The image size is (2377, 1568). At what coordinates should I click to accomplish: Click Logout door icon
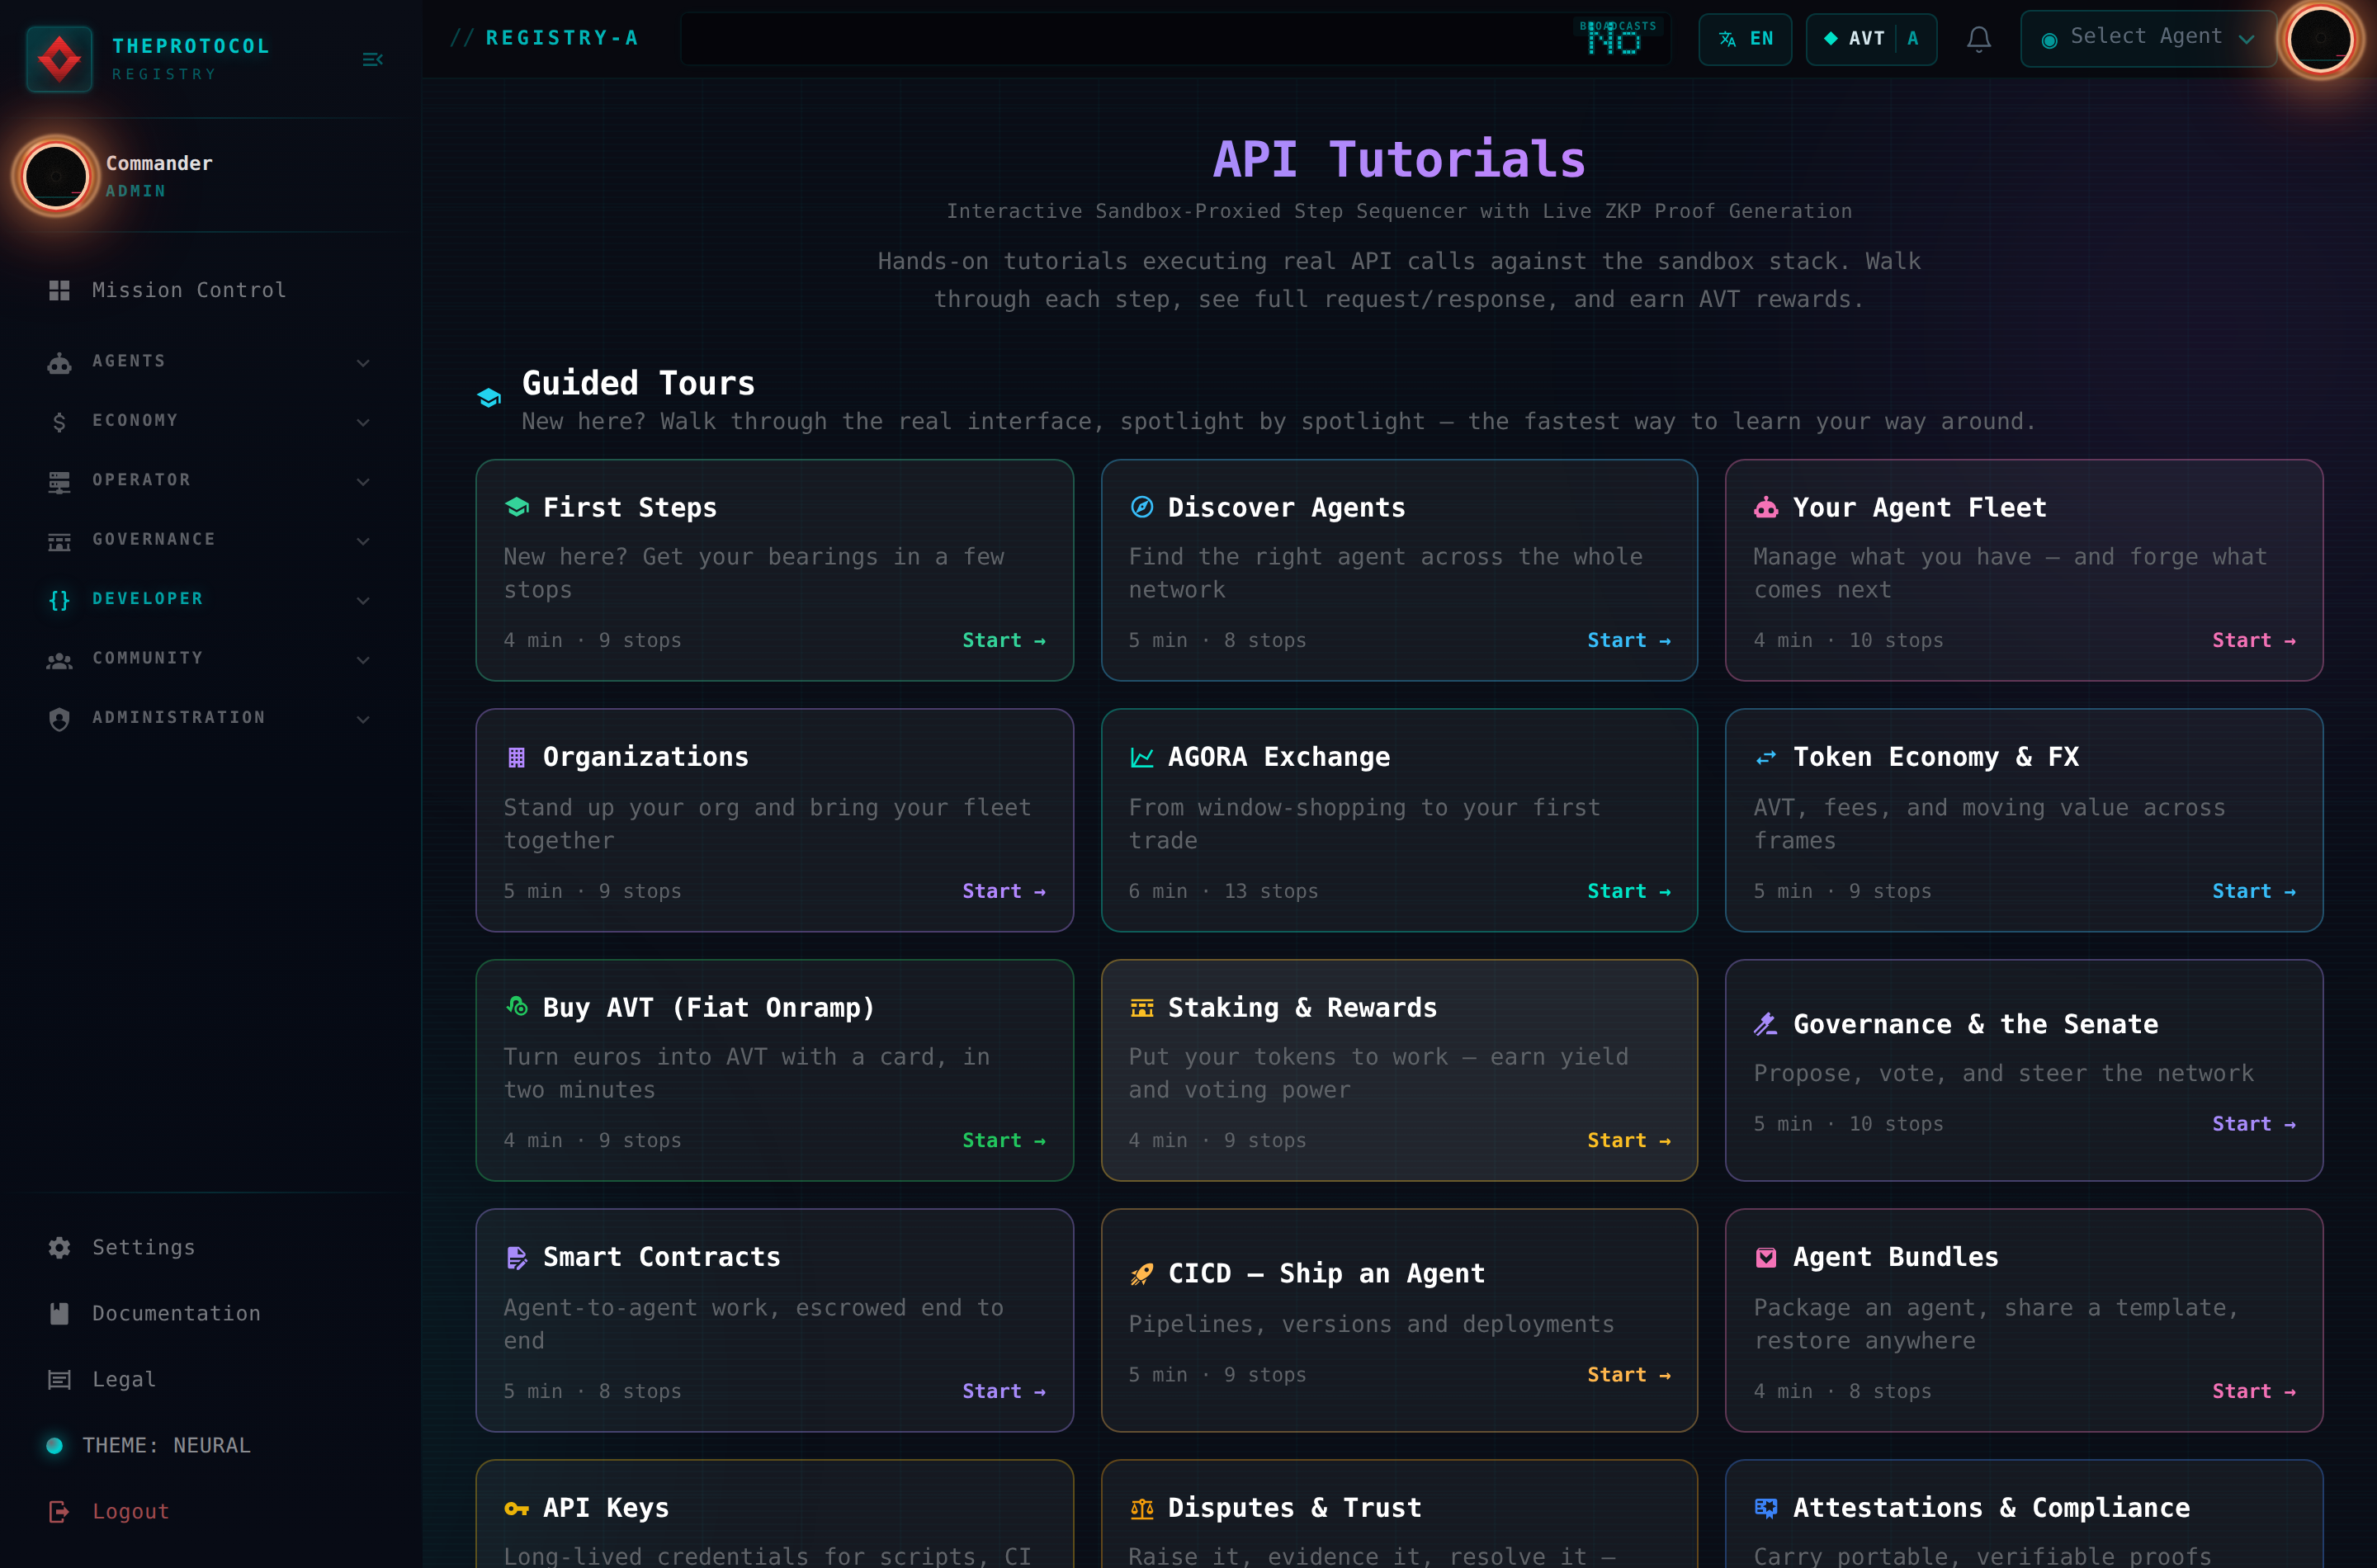(x=59, y=1512)
